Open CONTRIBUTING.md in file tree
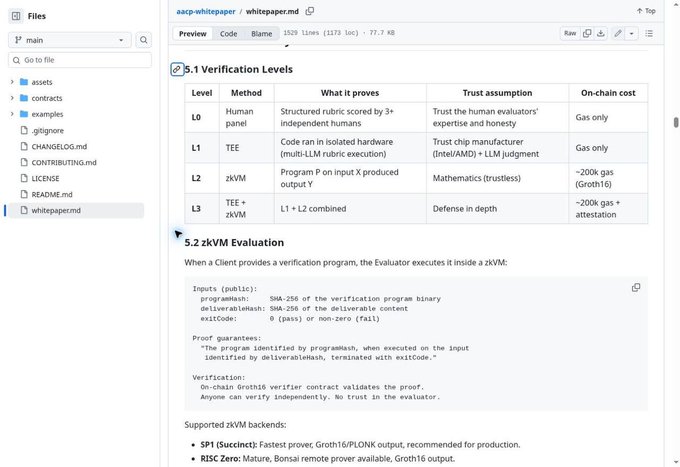 64,163
